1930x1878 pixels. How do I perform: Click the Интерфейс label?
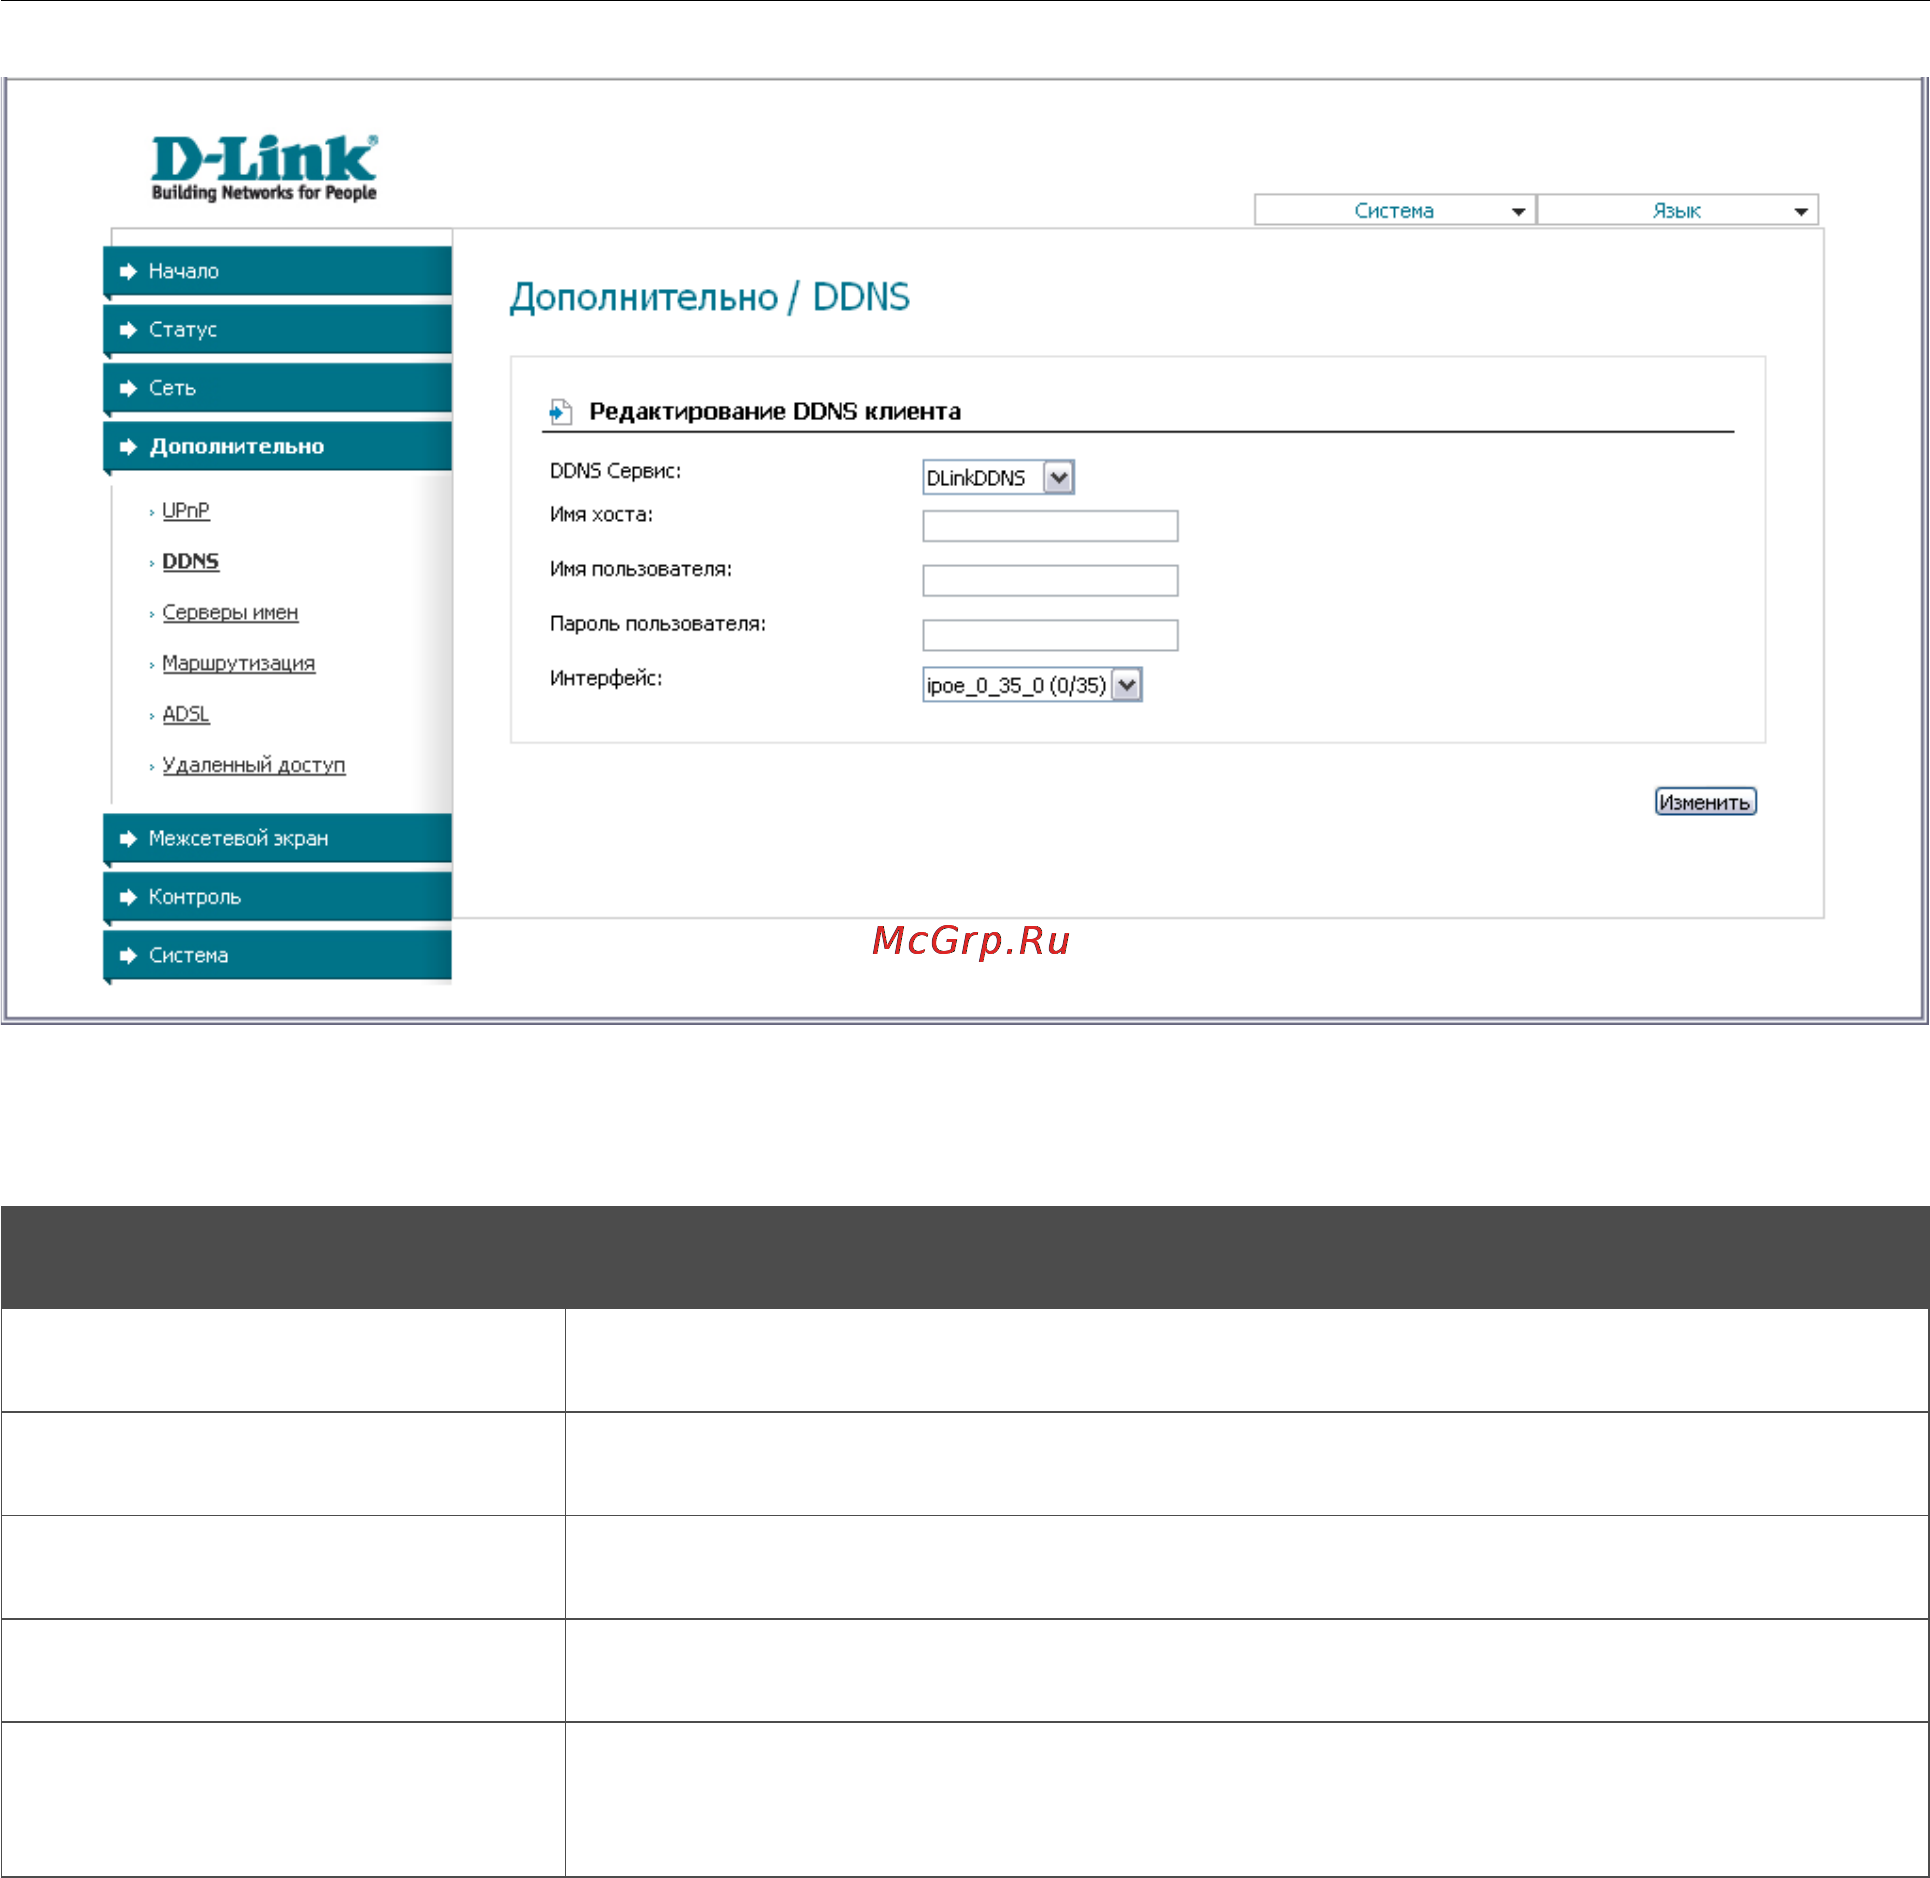(x=606, y=678)
